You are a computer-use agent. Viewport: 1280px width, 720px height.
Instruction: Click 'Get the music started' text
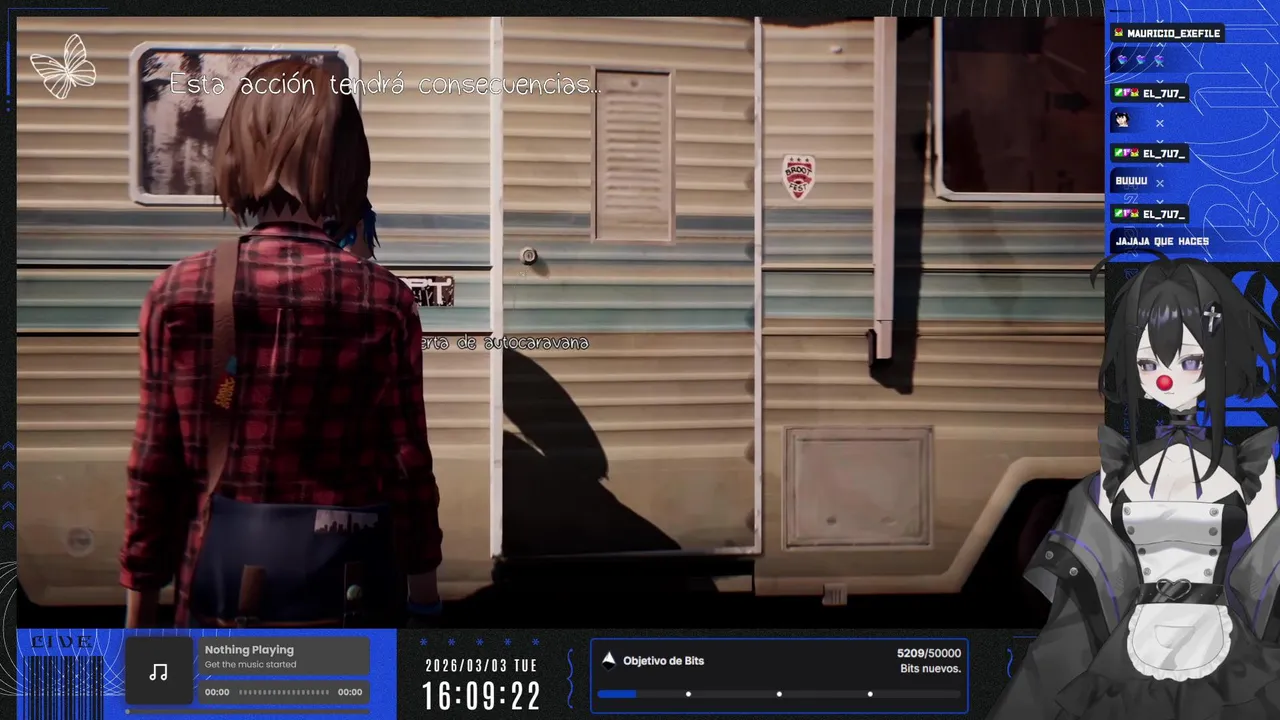(250, 664)
